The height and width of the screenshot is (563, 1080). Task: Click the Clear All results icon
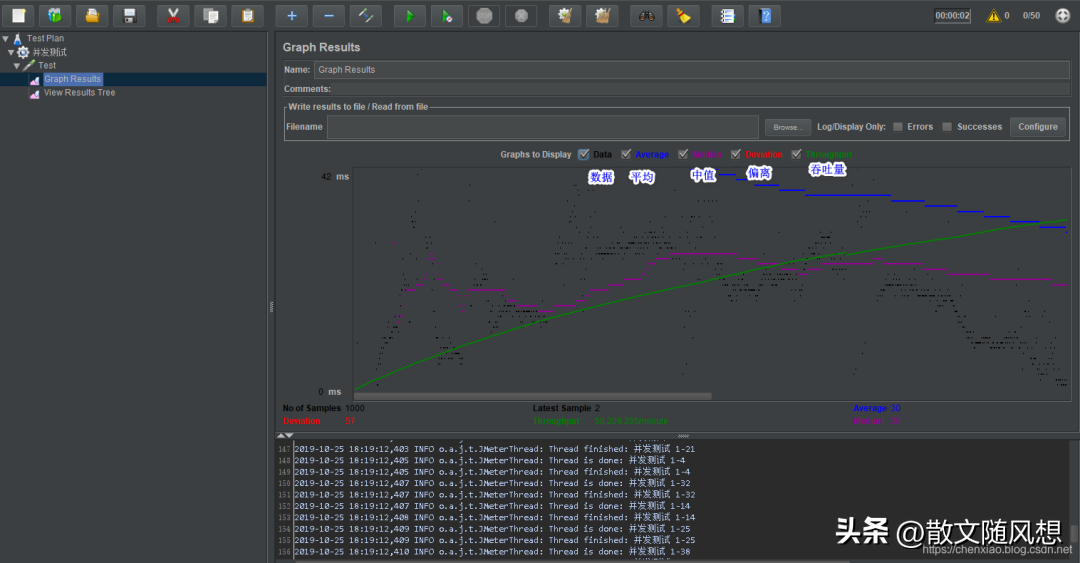[x=602, y=15]
